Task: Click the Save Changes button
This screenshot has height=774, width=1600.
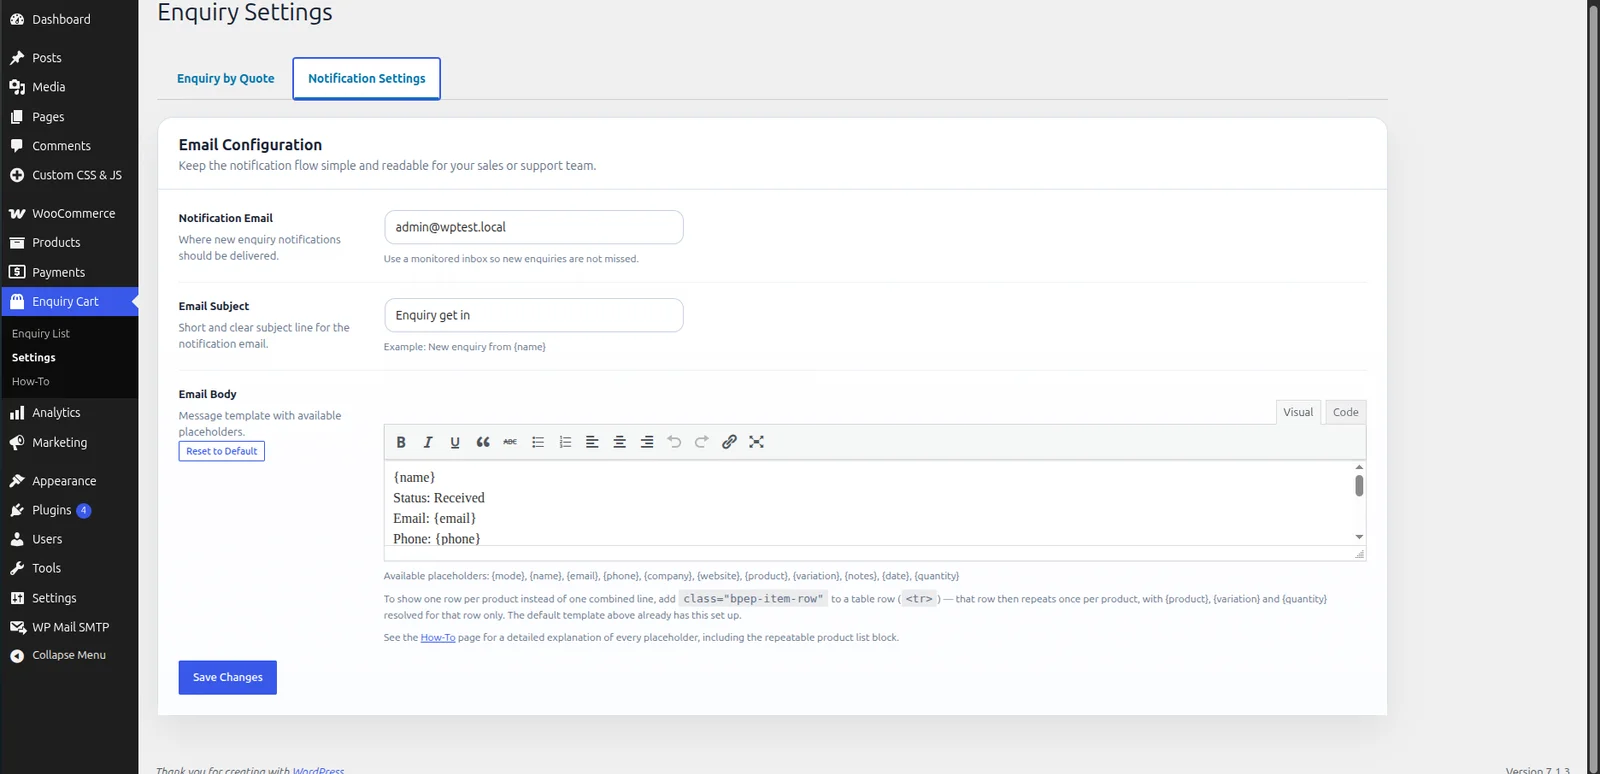Action: coord(228,677)
